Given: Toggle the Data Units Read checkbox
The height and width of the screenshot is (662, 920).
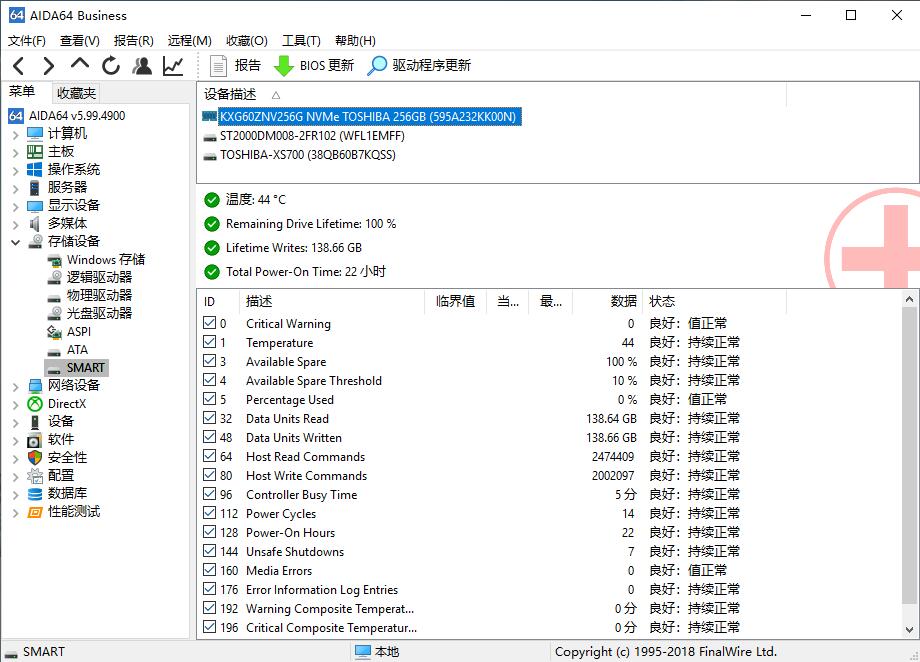Looking at the screenshot, I should 209,418.
